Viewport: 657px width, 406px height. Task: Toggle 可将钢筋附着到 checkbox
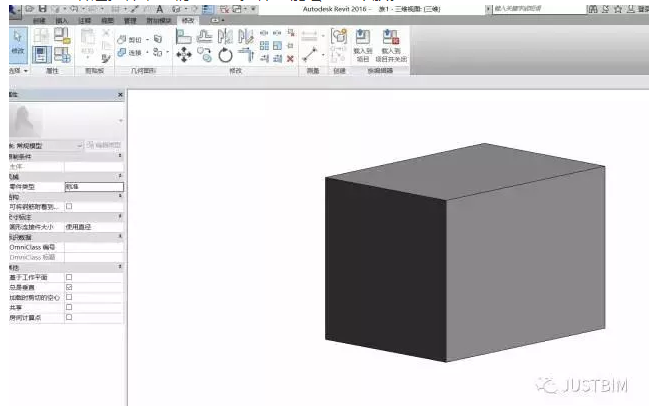click(69, 206)
